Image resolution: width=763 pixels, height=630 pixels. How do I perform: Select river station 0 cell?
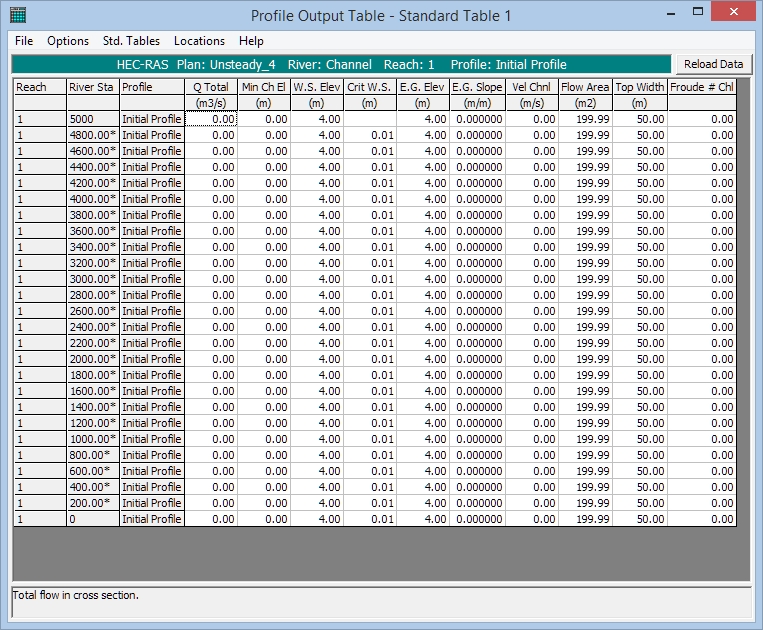(93, 519)
